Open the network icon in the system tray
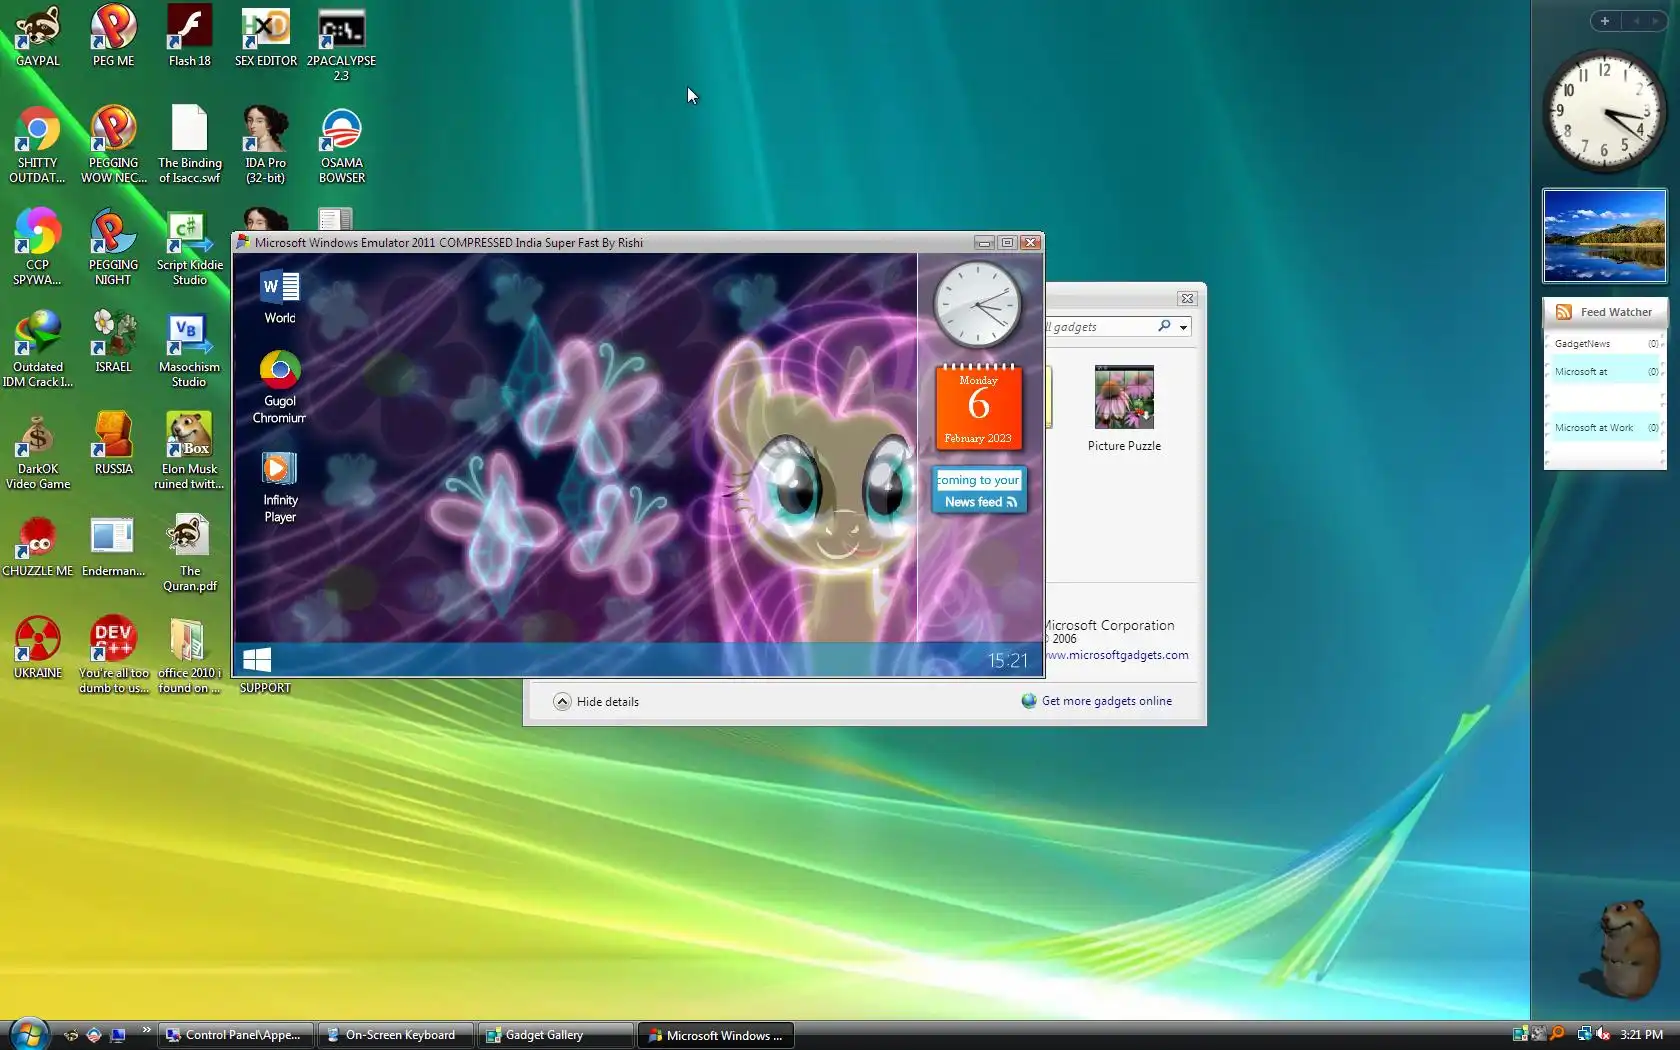The width and height of the screenshot is (1680, 1050). pyautogui.click(x=1584, y=1034)
